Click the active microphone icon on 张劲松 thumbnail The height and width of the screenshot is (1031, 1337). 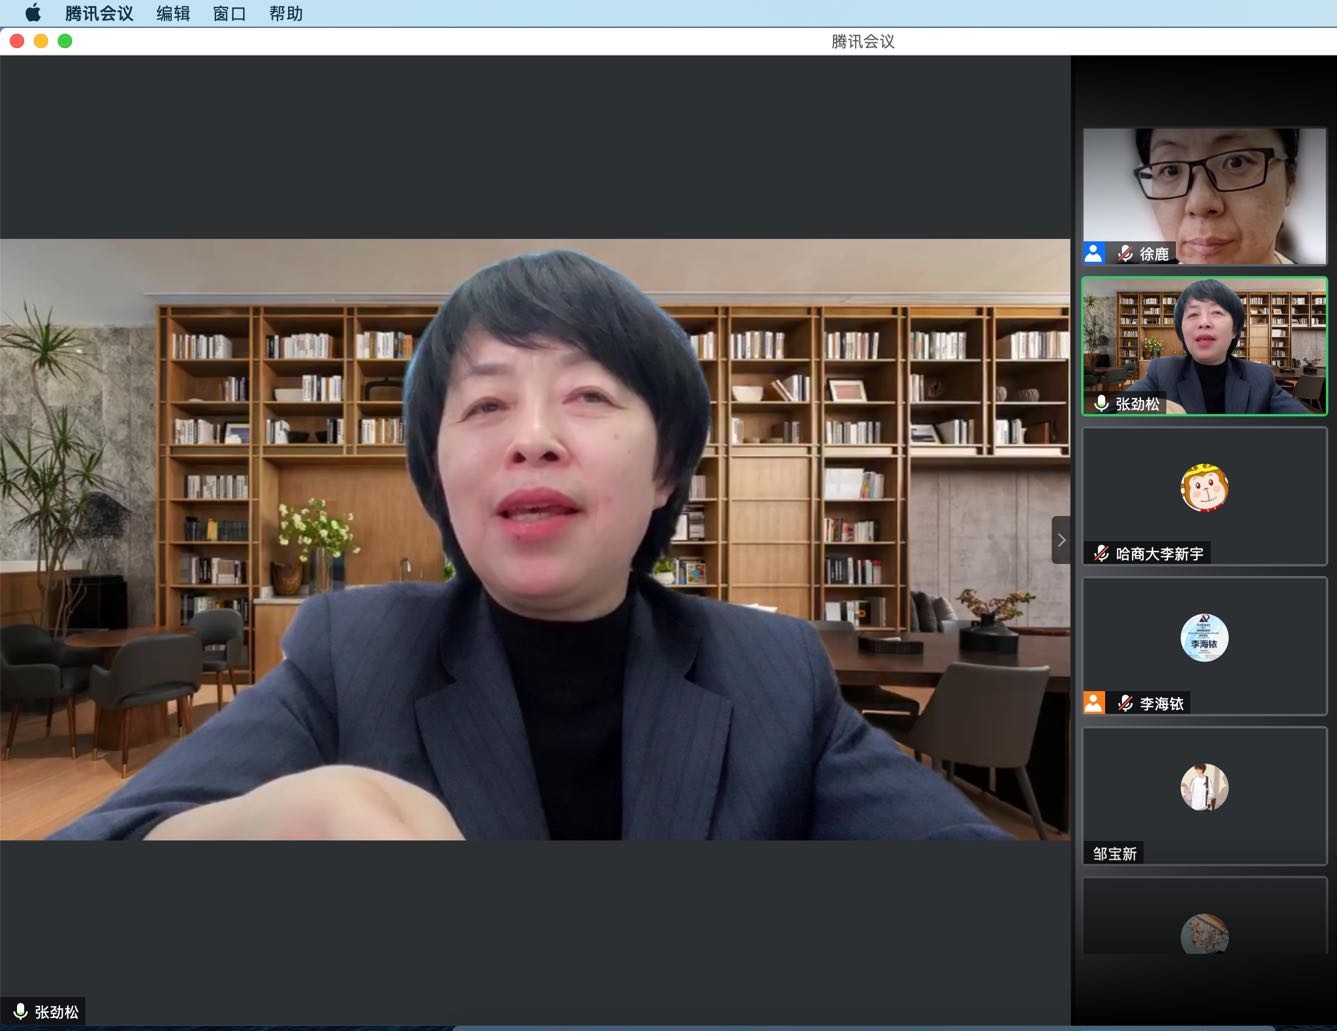(1101, 403)
